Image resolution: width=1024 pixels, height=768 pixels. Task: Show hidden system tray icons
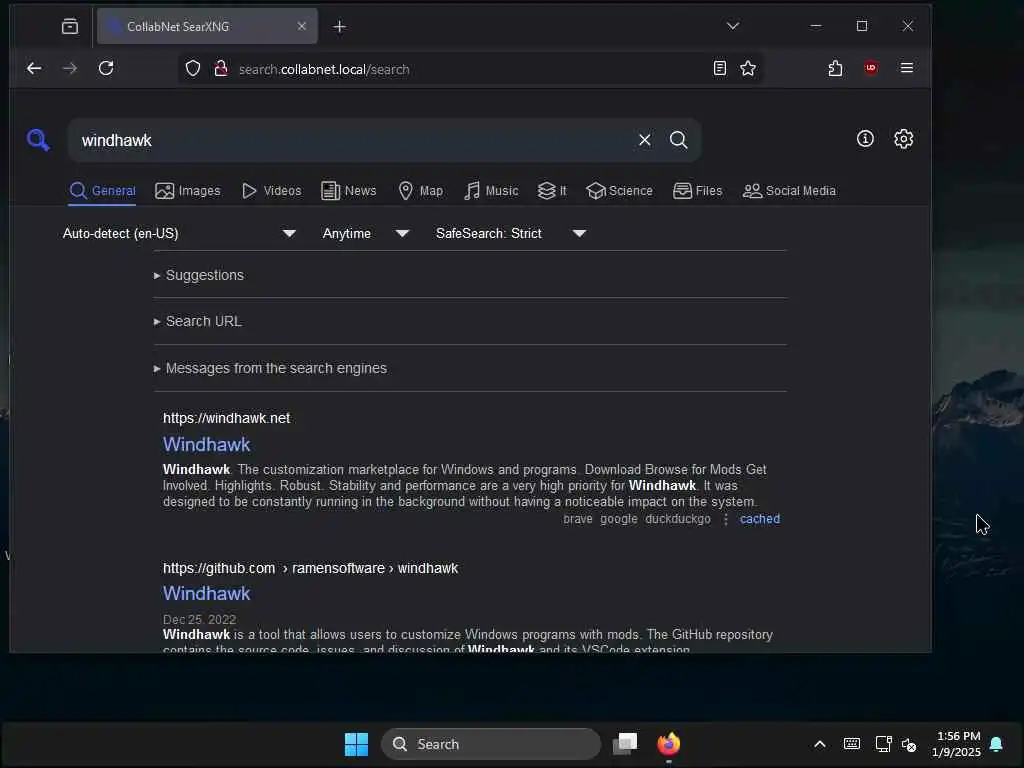820,744
